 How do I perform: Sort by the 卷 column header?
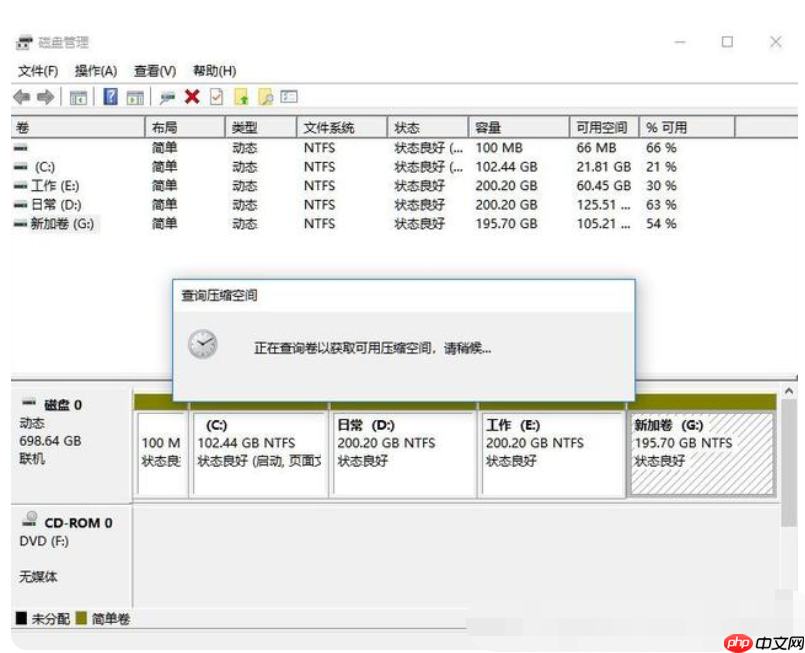(78, 127)
